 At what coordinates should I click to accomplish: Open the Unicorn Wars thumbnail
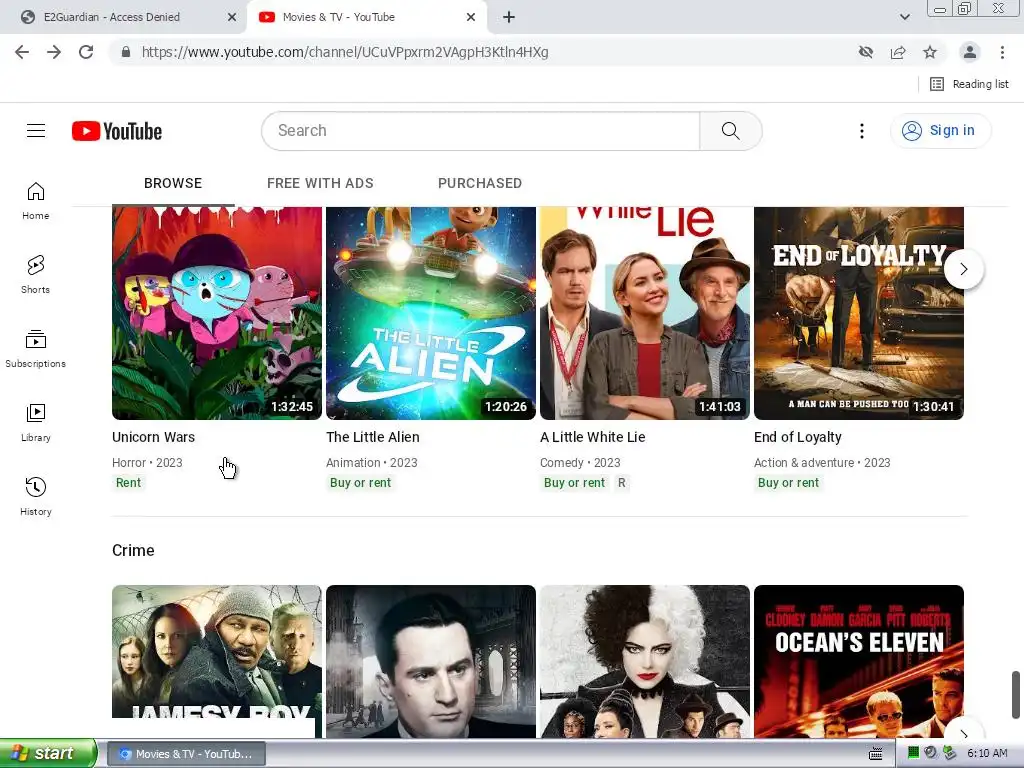point(217,313)
